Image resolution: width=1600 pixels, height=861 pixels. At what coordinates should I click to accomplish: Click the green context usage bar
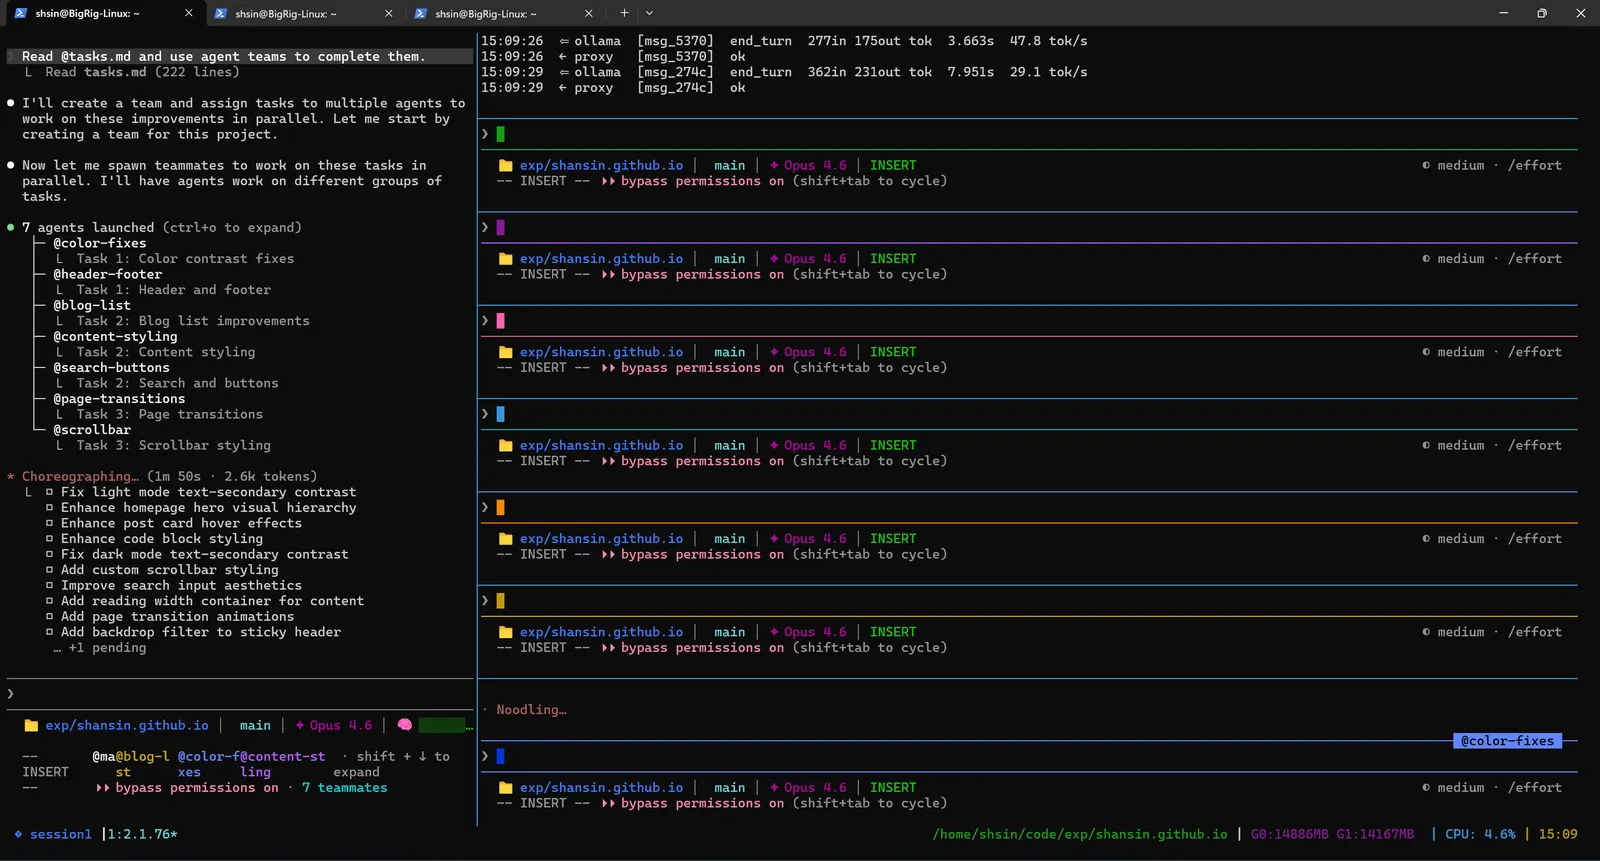pyautogui.click(x=441, y=725)
